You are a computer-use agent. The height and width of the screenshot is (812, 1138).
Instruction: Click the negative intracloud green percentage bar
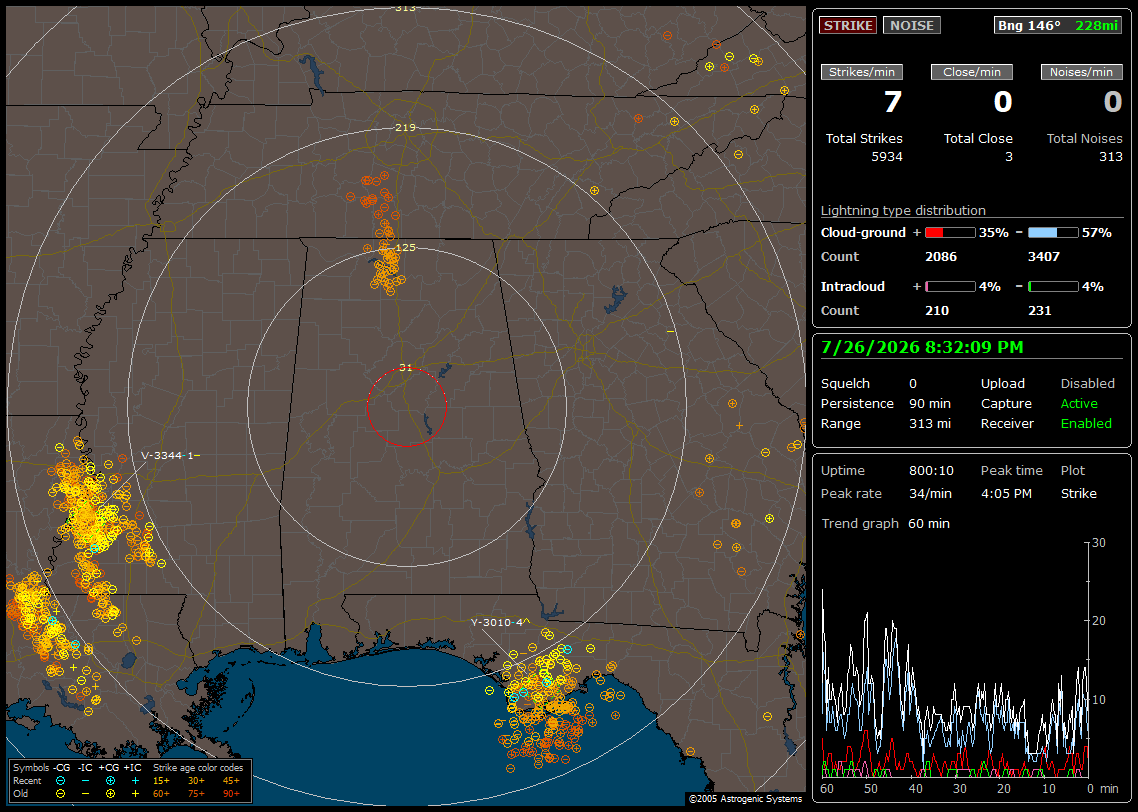(x=1053, y=287)
